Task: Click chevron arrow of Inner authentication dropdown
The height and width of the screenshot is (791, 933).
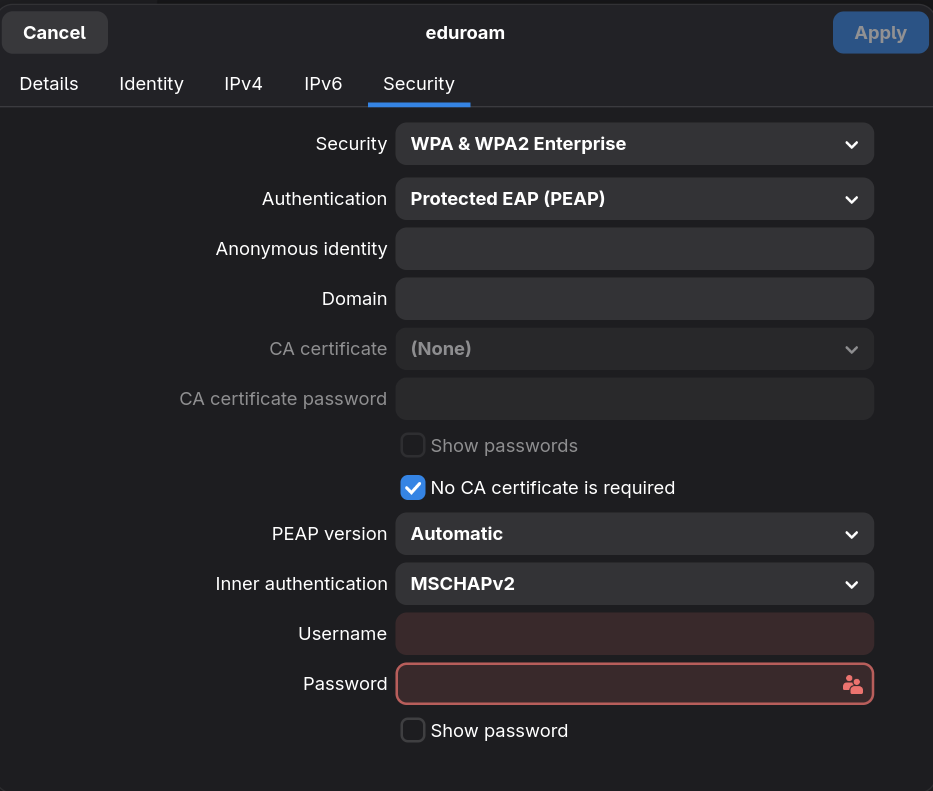Action: (851, 584)
